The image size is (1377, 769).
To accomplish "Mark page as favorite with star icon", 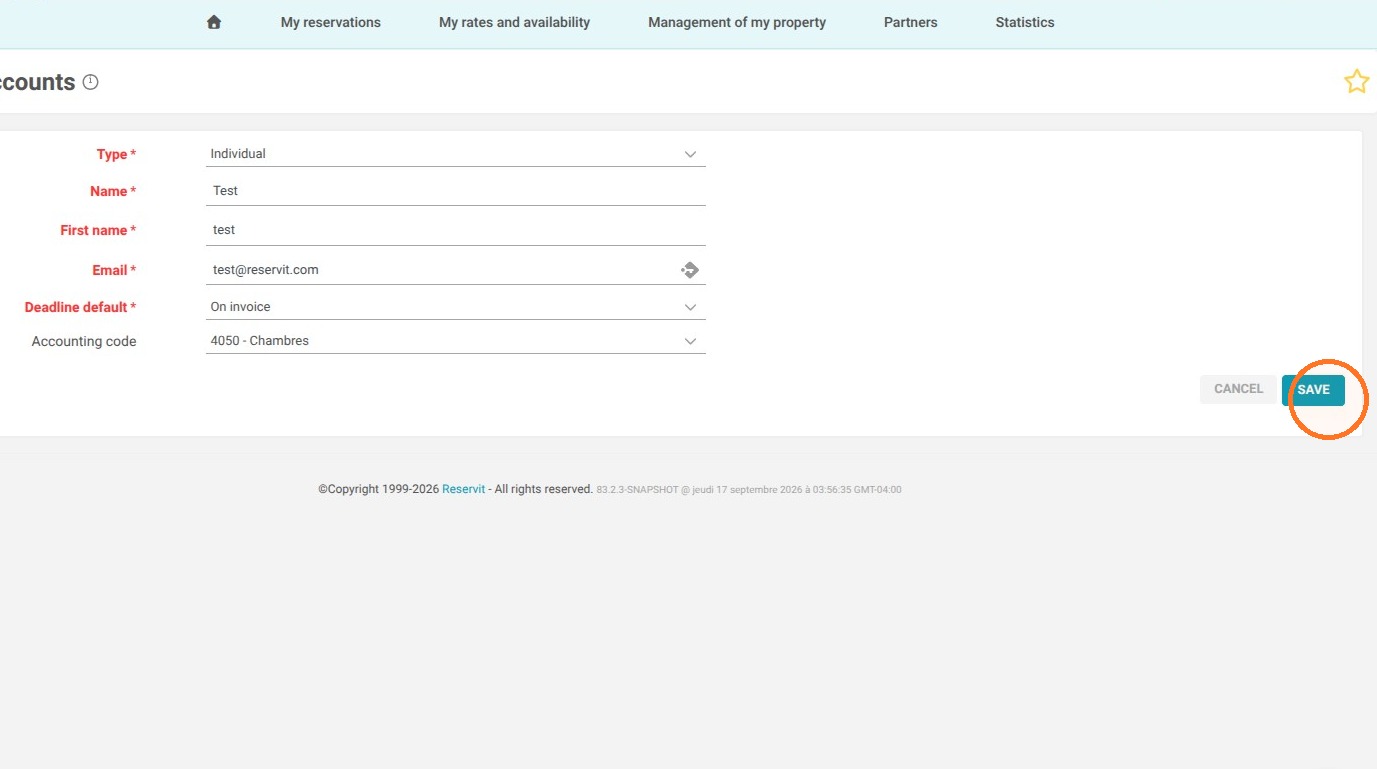I will pyautogui.click(x=1356, y=82).
